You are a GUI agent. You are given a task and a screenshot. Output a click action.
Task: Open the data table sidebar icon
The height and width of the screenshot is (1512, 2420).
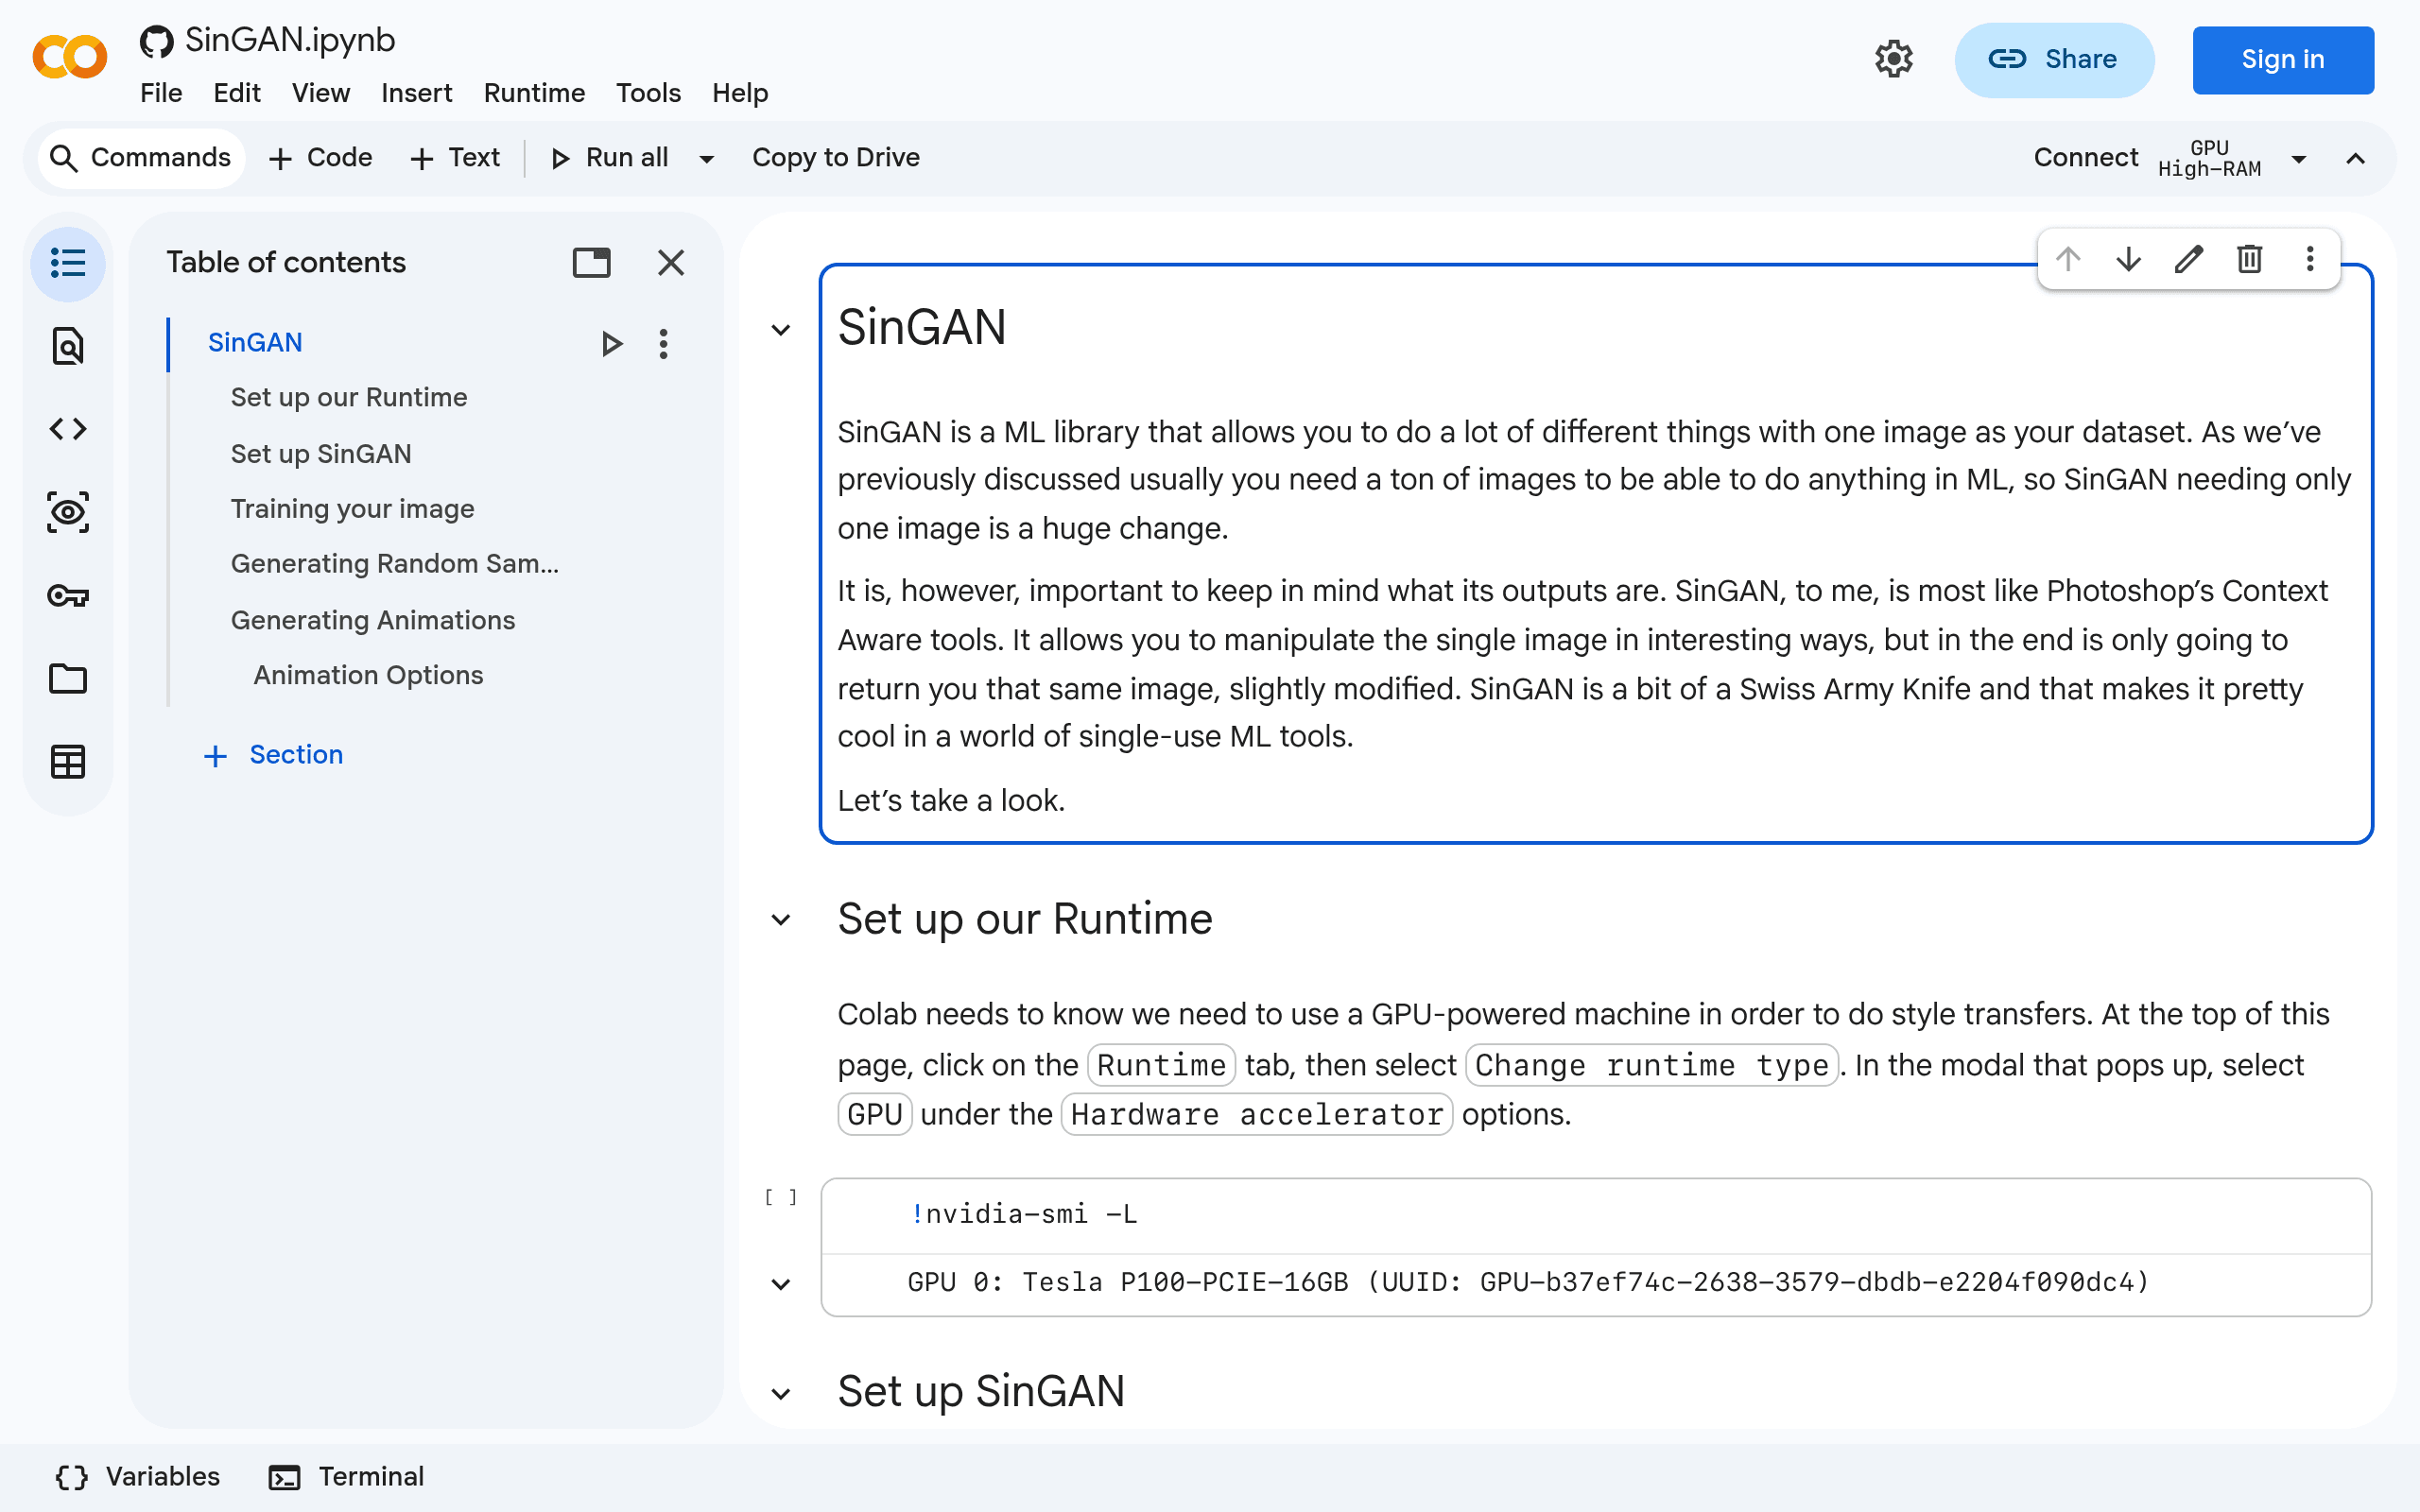(x=68, y=762)
